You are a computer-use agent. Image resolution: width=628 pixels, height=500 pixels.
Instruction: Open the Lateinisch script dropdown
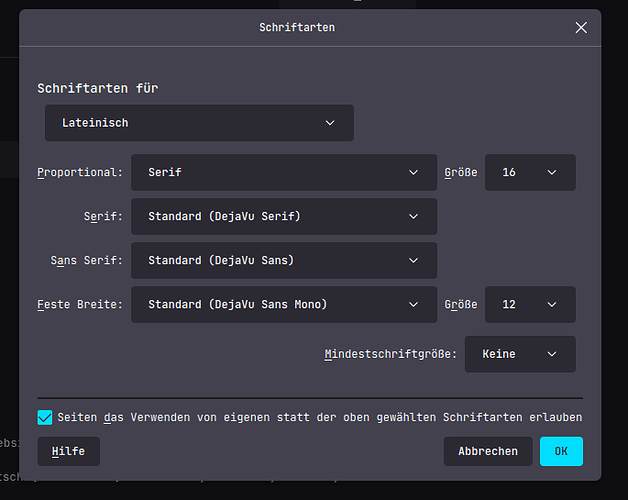[199, 123]
